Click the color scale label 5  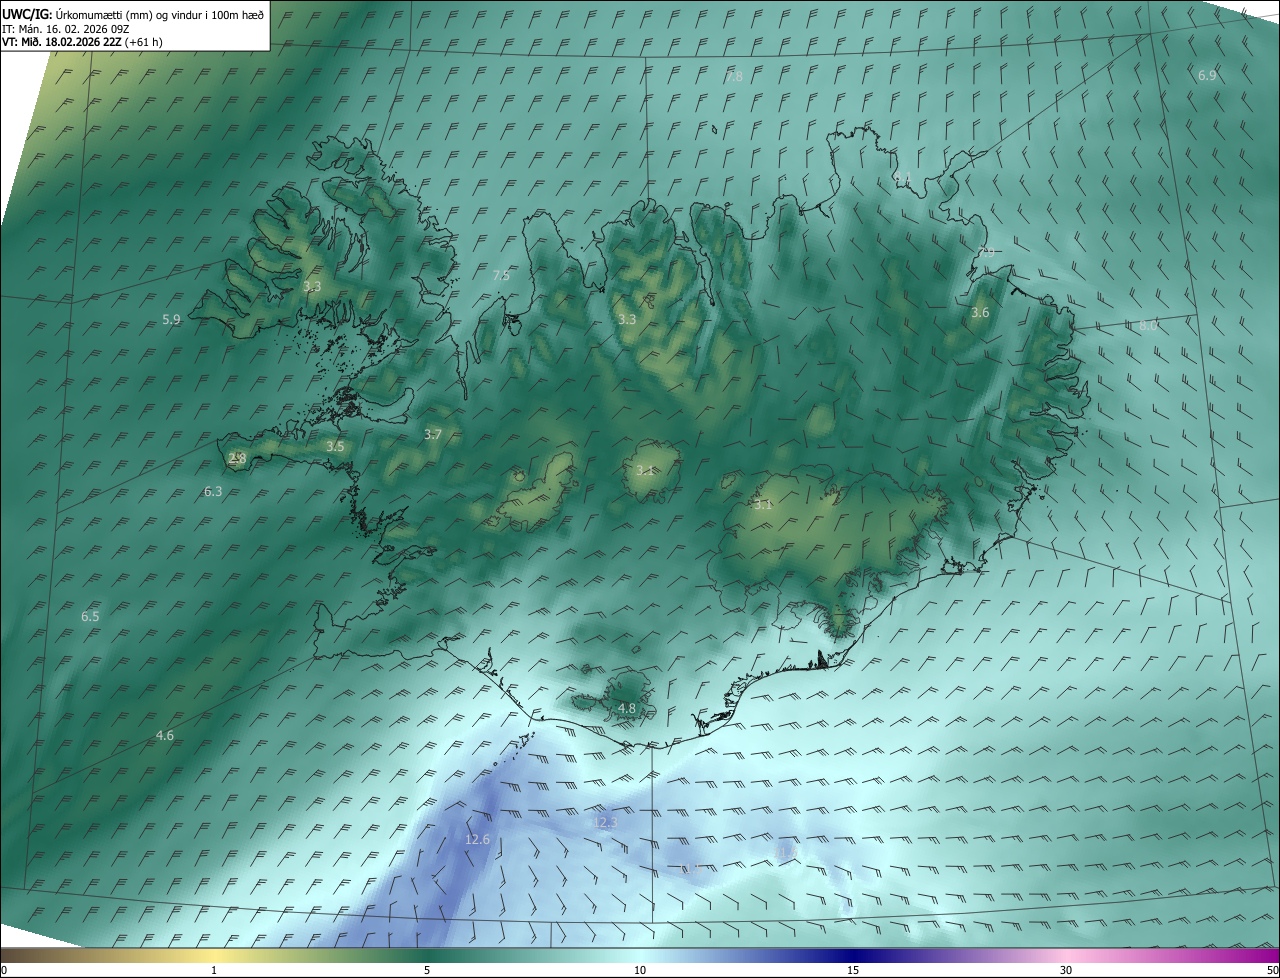[427, 970]
